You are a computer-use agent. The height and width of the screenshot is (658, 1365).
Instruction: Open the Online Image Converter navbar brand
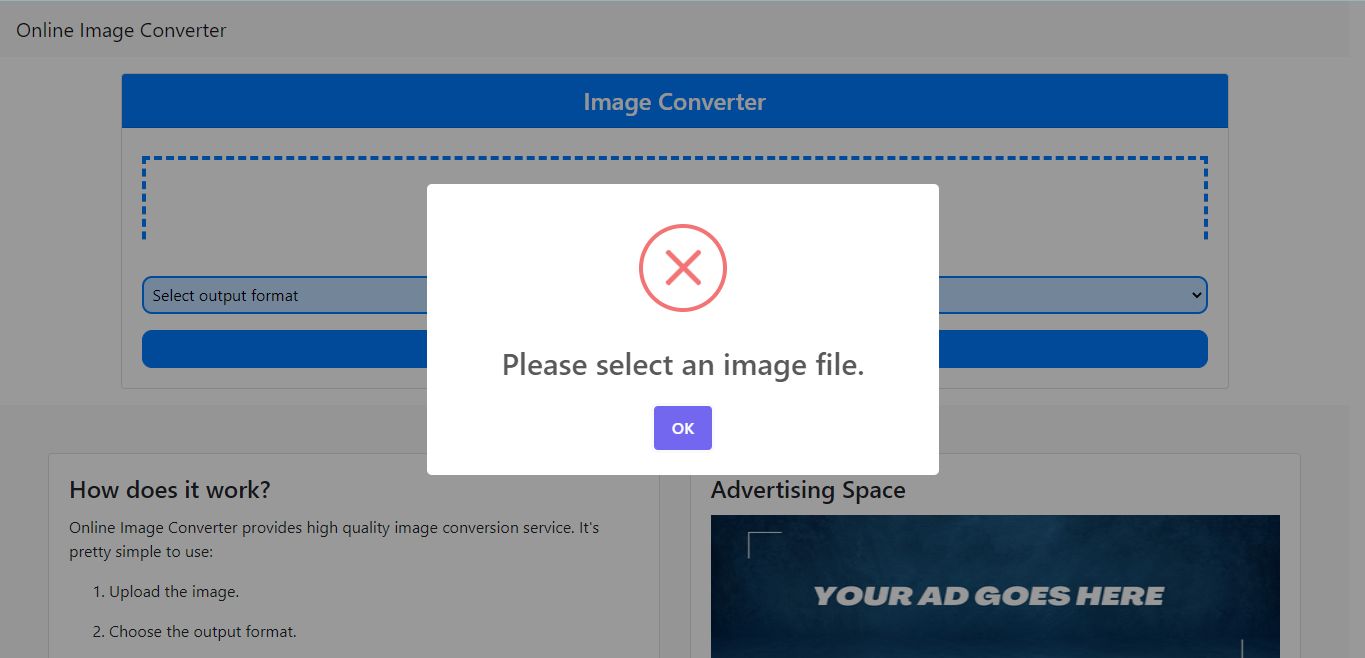[121, 30]
